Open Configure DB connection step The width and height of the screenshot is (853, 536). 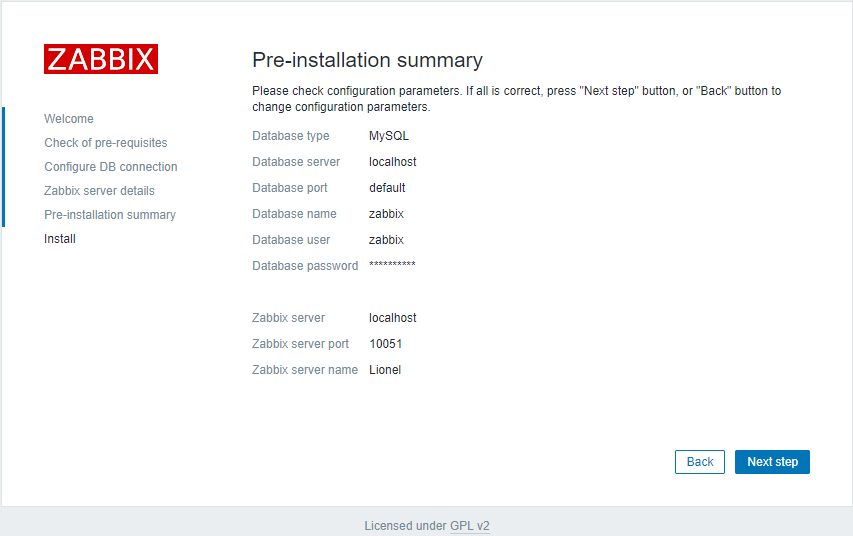click(x=110, y=167)
